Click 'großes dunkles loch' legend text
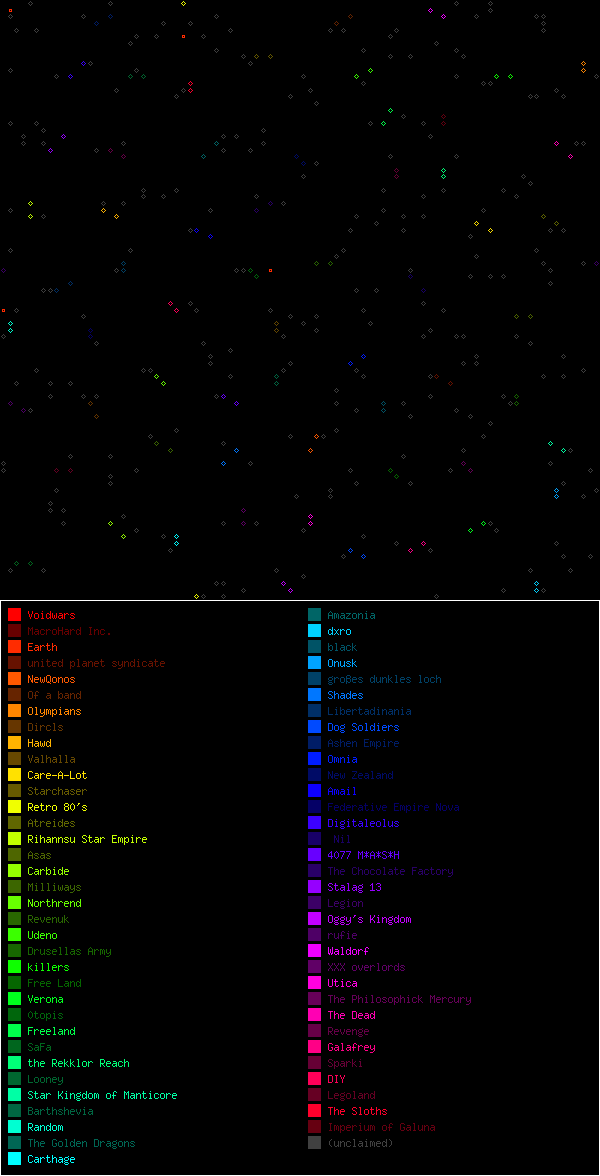The height and width of the screenshot is (1176, 600). 385,680
